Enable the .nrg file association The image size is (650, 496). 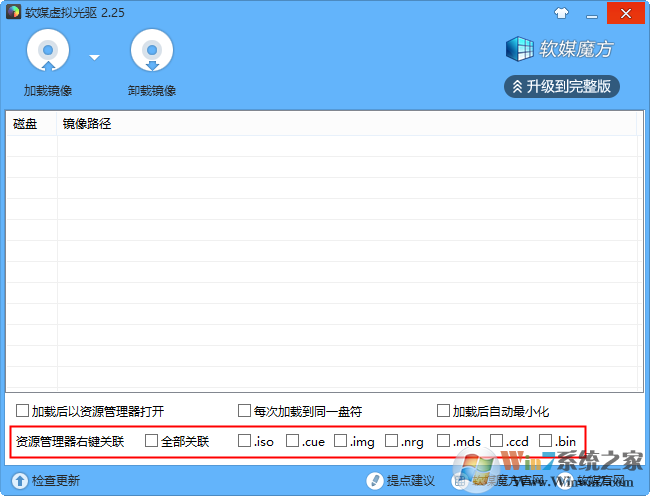click(392, 440)
